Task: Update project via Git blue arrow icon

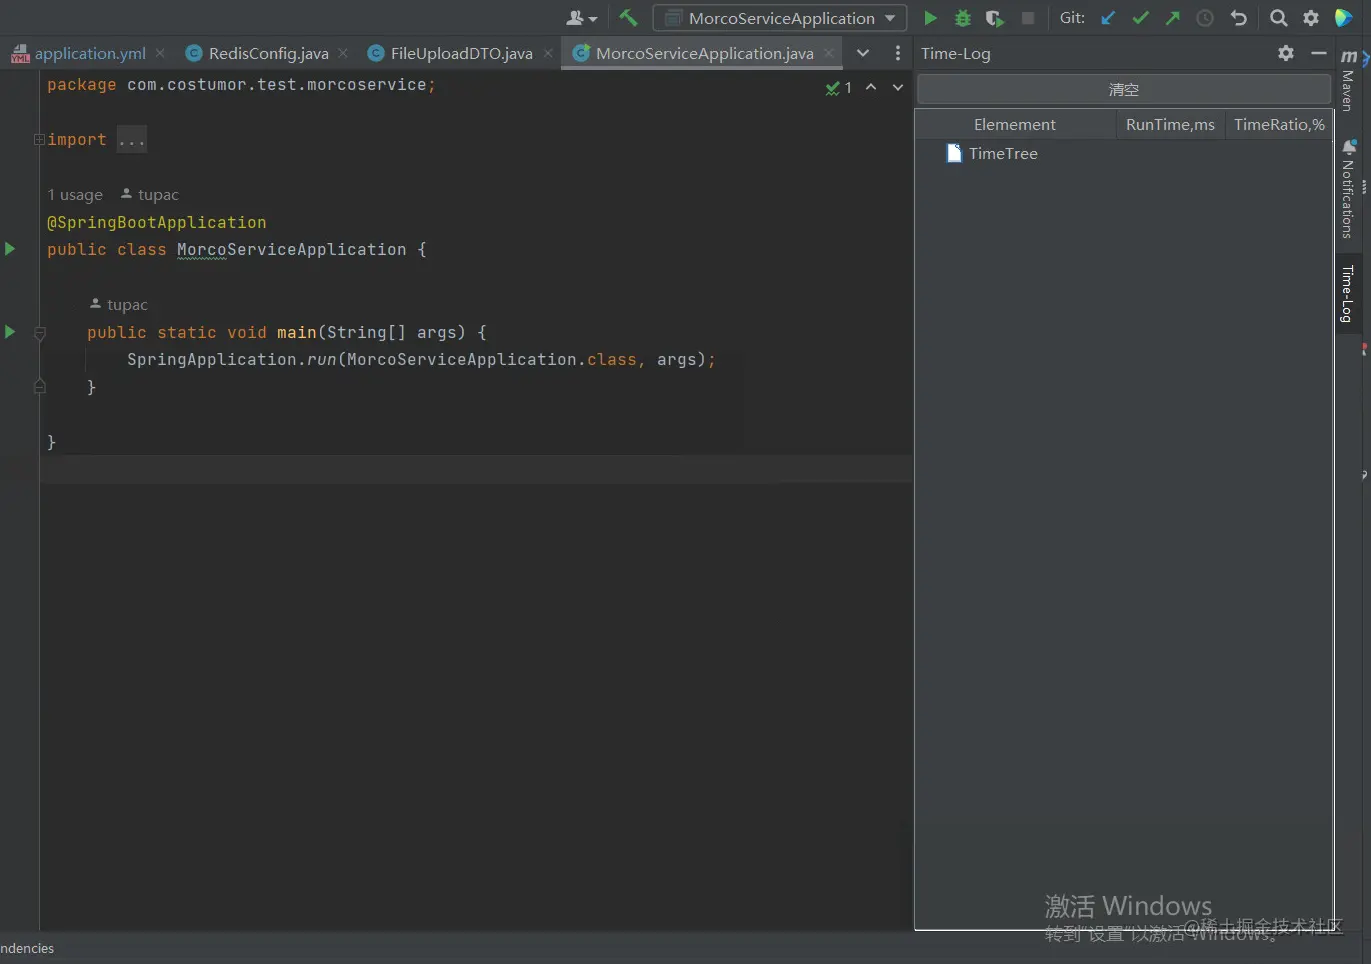Action: click(x=1108, y=18)
